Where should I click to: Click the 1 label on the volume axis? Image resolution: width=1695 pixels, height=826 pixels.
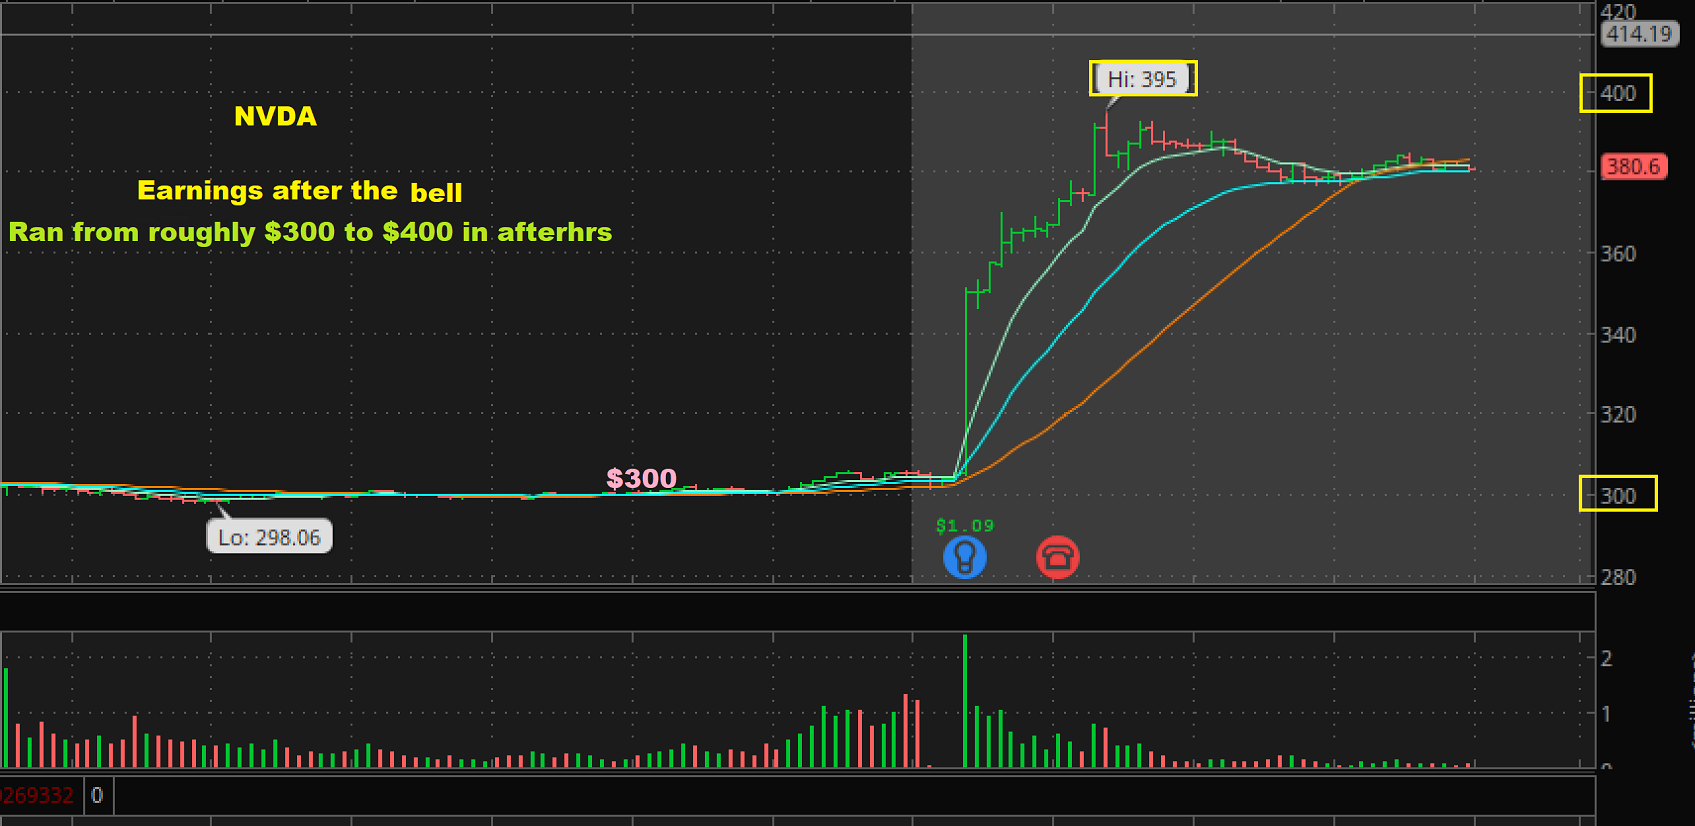coord(1606,714)
